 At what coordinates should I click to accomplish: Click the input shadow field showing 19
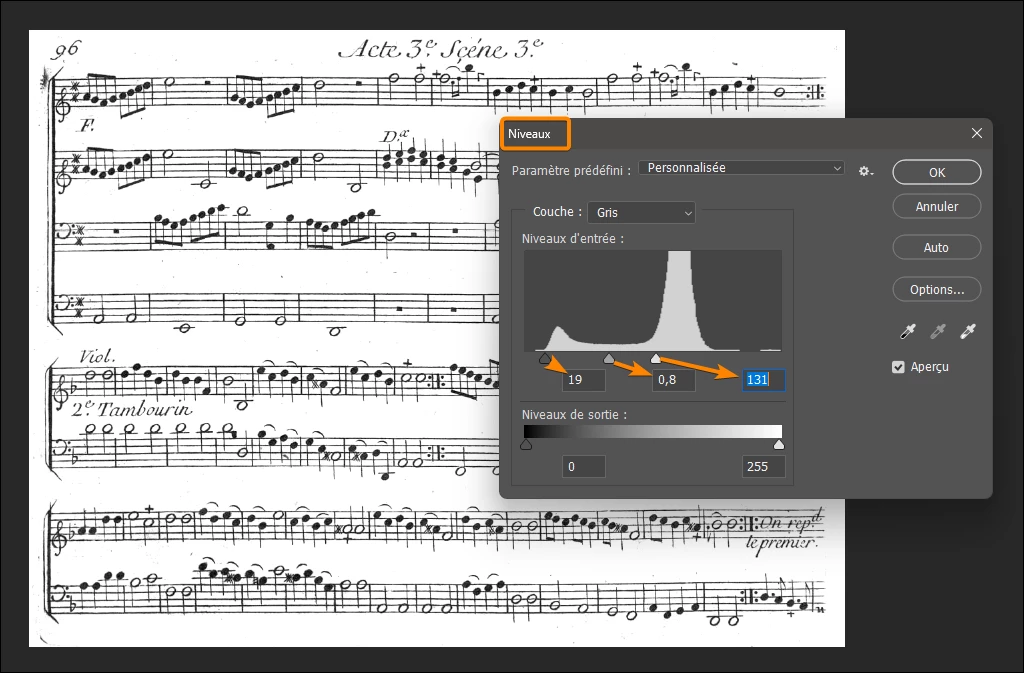click(x=584, y=380)
